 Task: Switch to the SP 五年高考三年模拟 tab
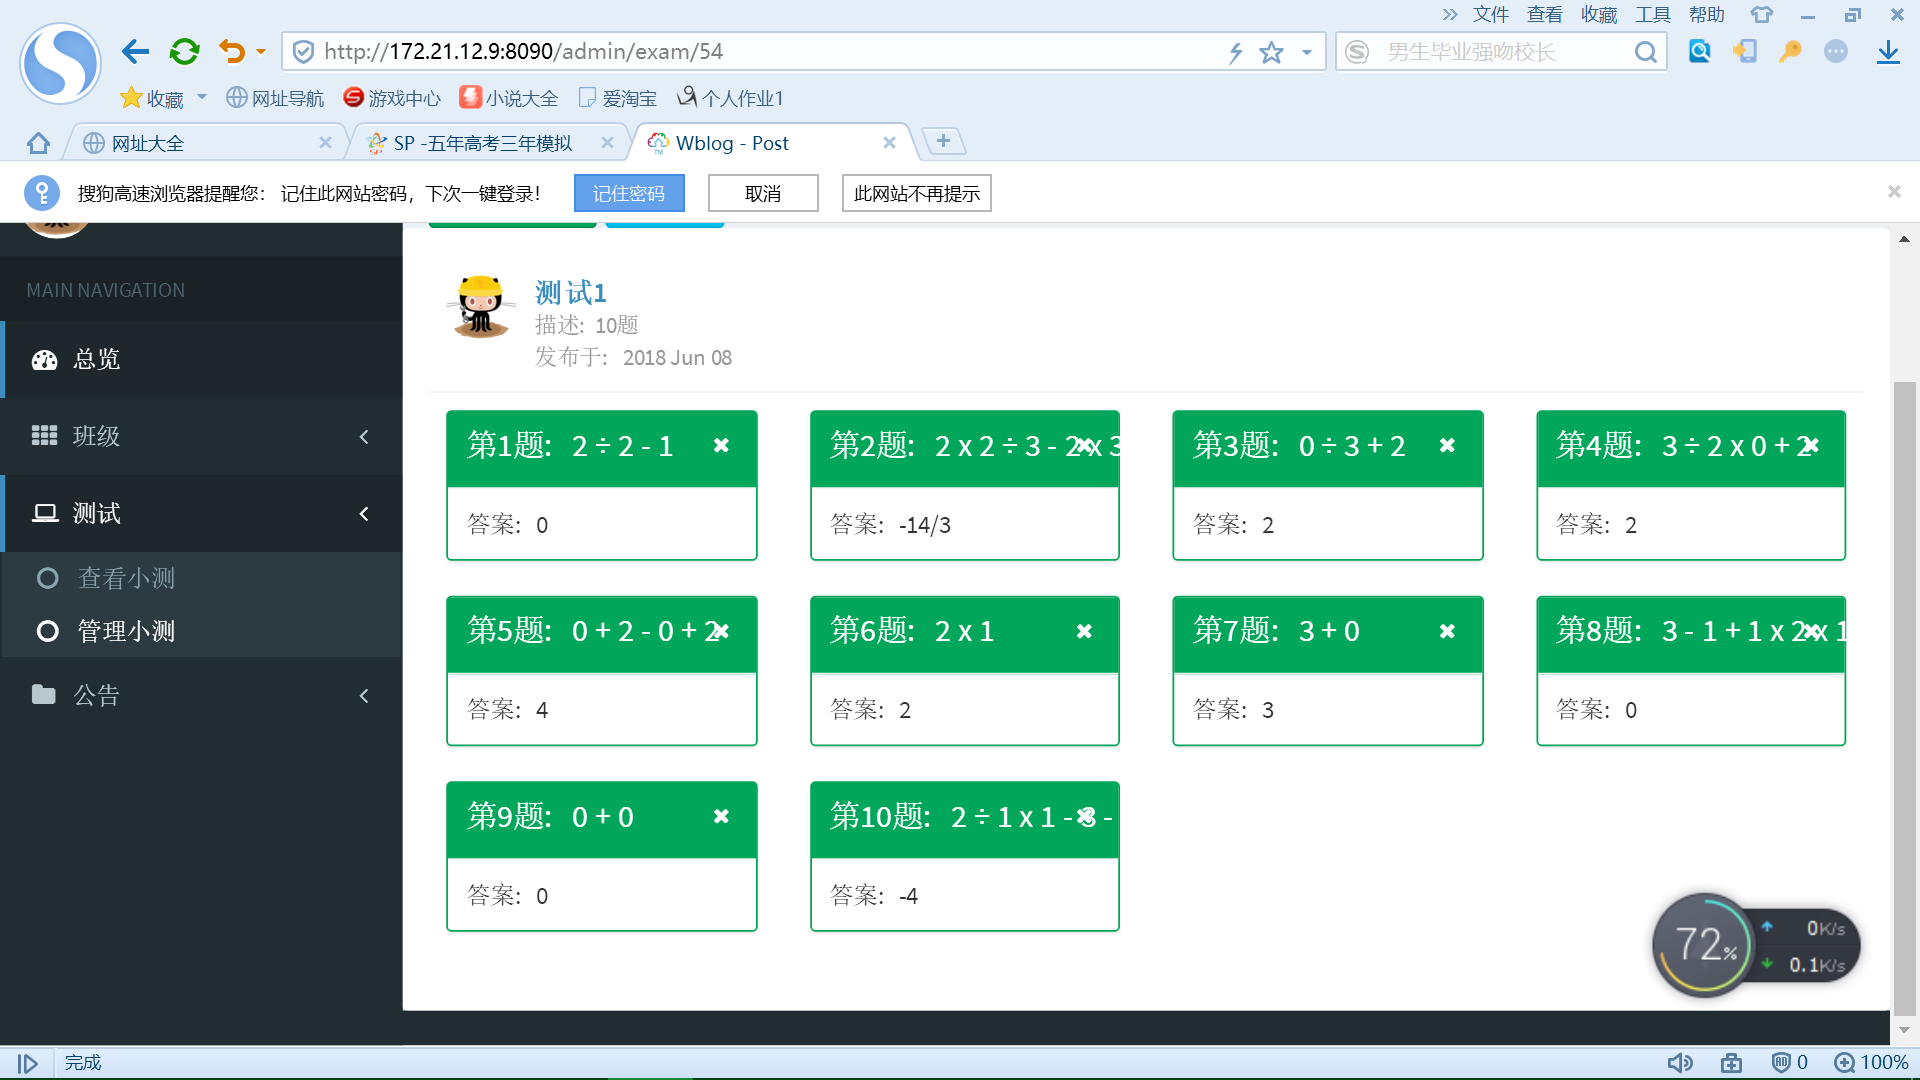point(483,144)
